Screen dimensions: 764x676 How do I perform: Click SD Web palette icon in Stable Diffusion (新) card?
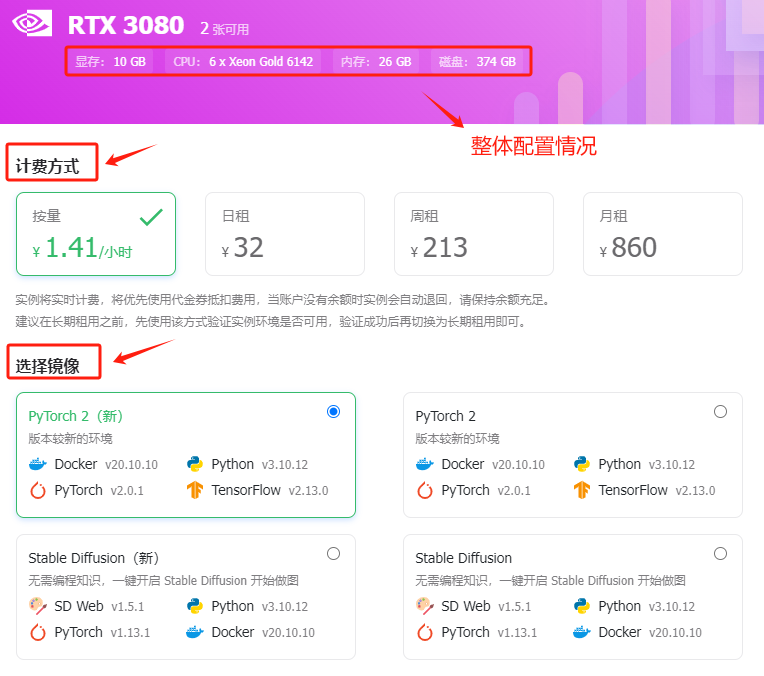click(x=38, y=606)
